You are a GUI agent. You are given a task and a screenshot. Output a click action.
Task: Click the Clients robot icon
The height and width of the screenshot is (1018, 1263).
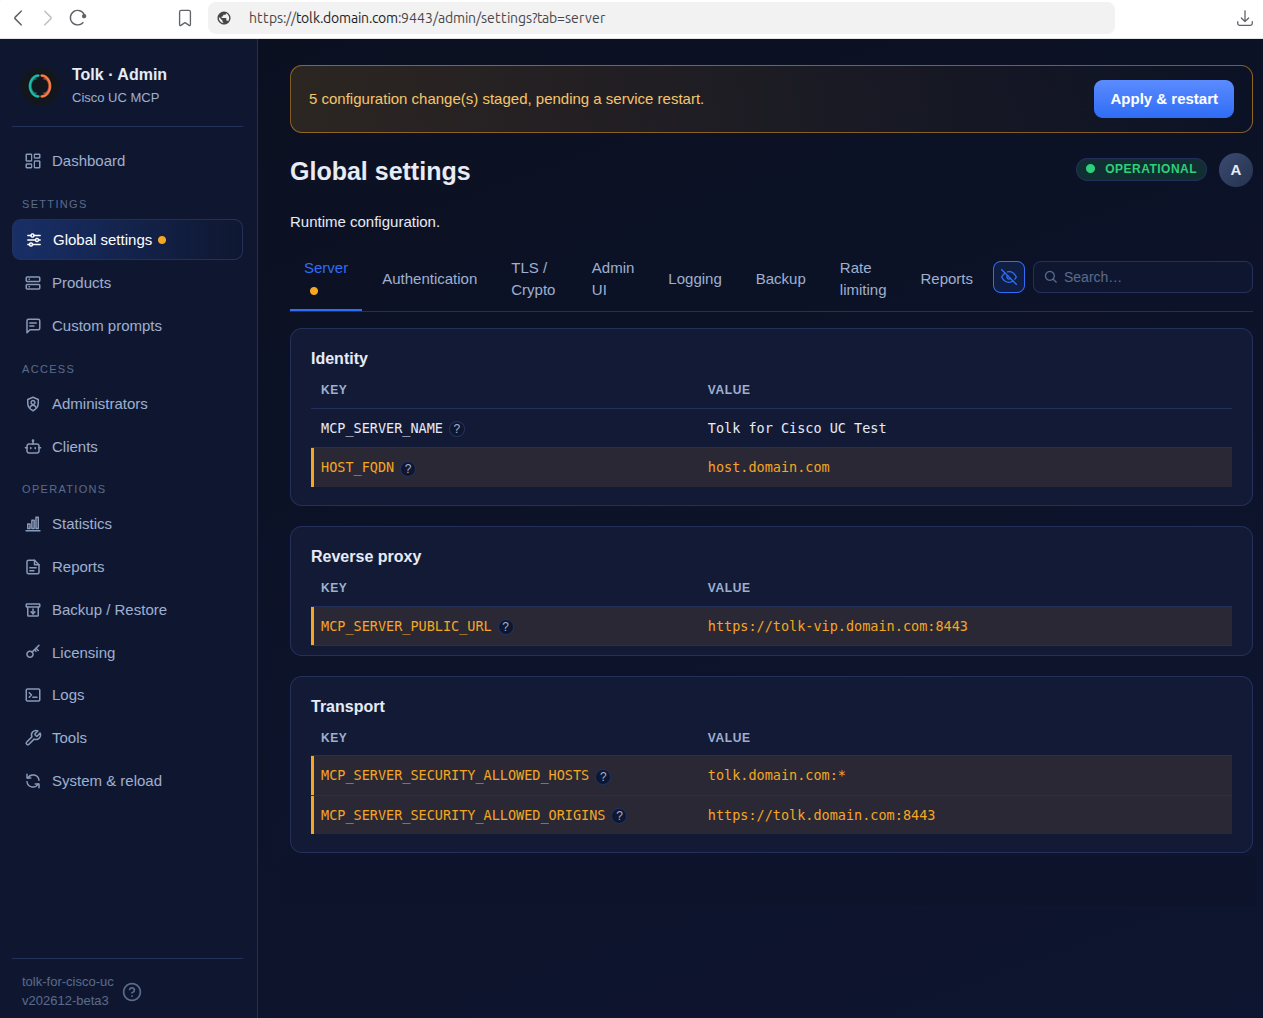click(33, 447)
